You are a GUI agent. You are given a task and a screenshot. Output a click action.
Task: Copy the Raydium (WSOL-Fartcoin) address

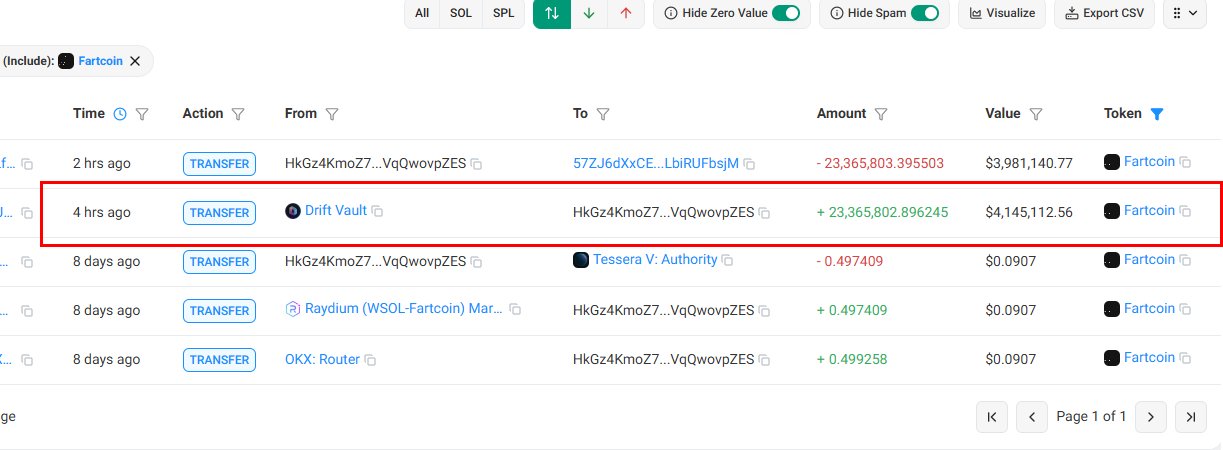point(515,310)
